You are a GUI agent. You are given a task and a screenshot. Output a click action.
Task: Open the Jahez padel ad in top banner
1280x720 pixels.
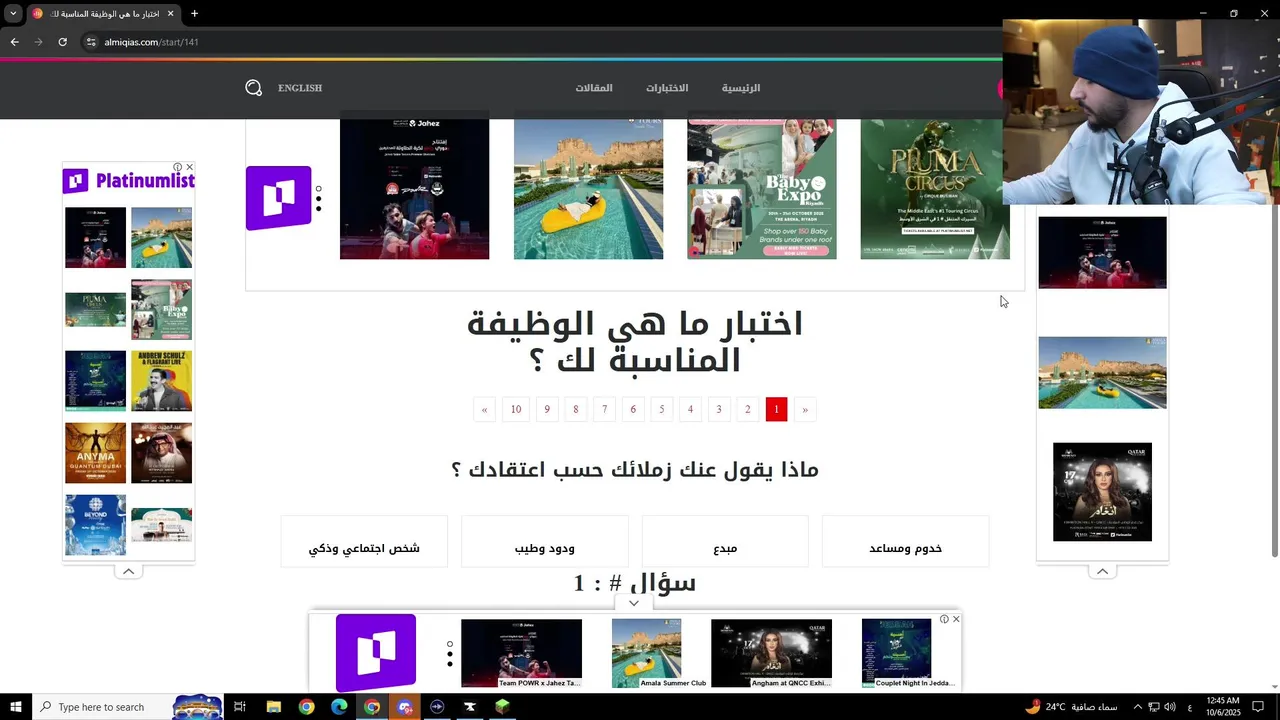coord(414,189)
